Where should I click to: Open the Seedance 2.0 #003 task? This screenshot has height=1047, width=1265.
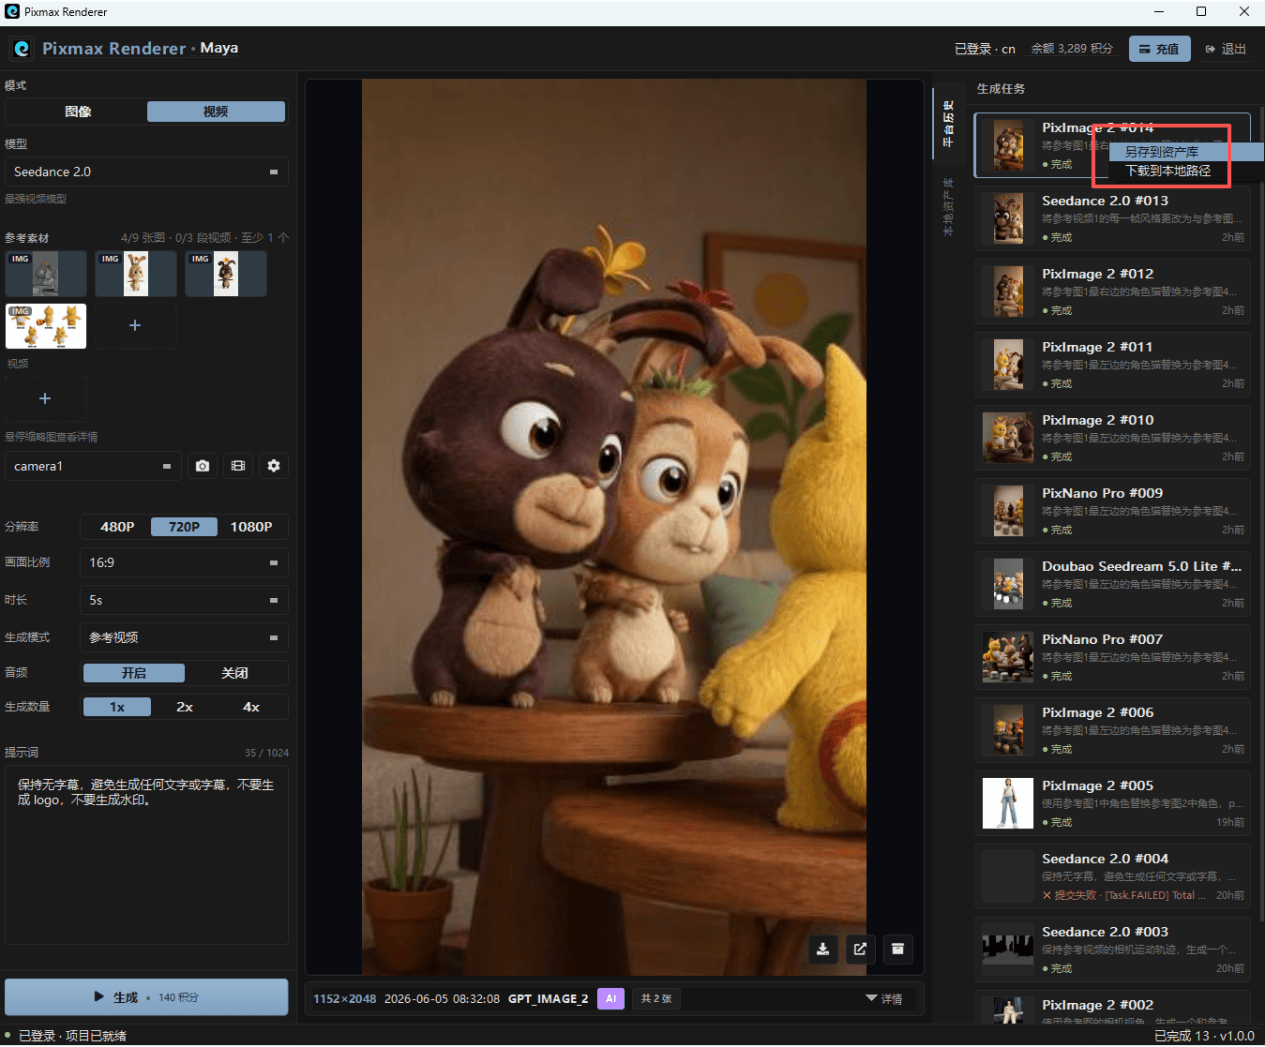1112,950
